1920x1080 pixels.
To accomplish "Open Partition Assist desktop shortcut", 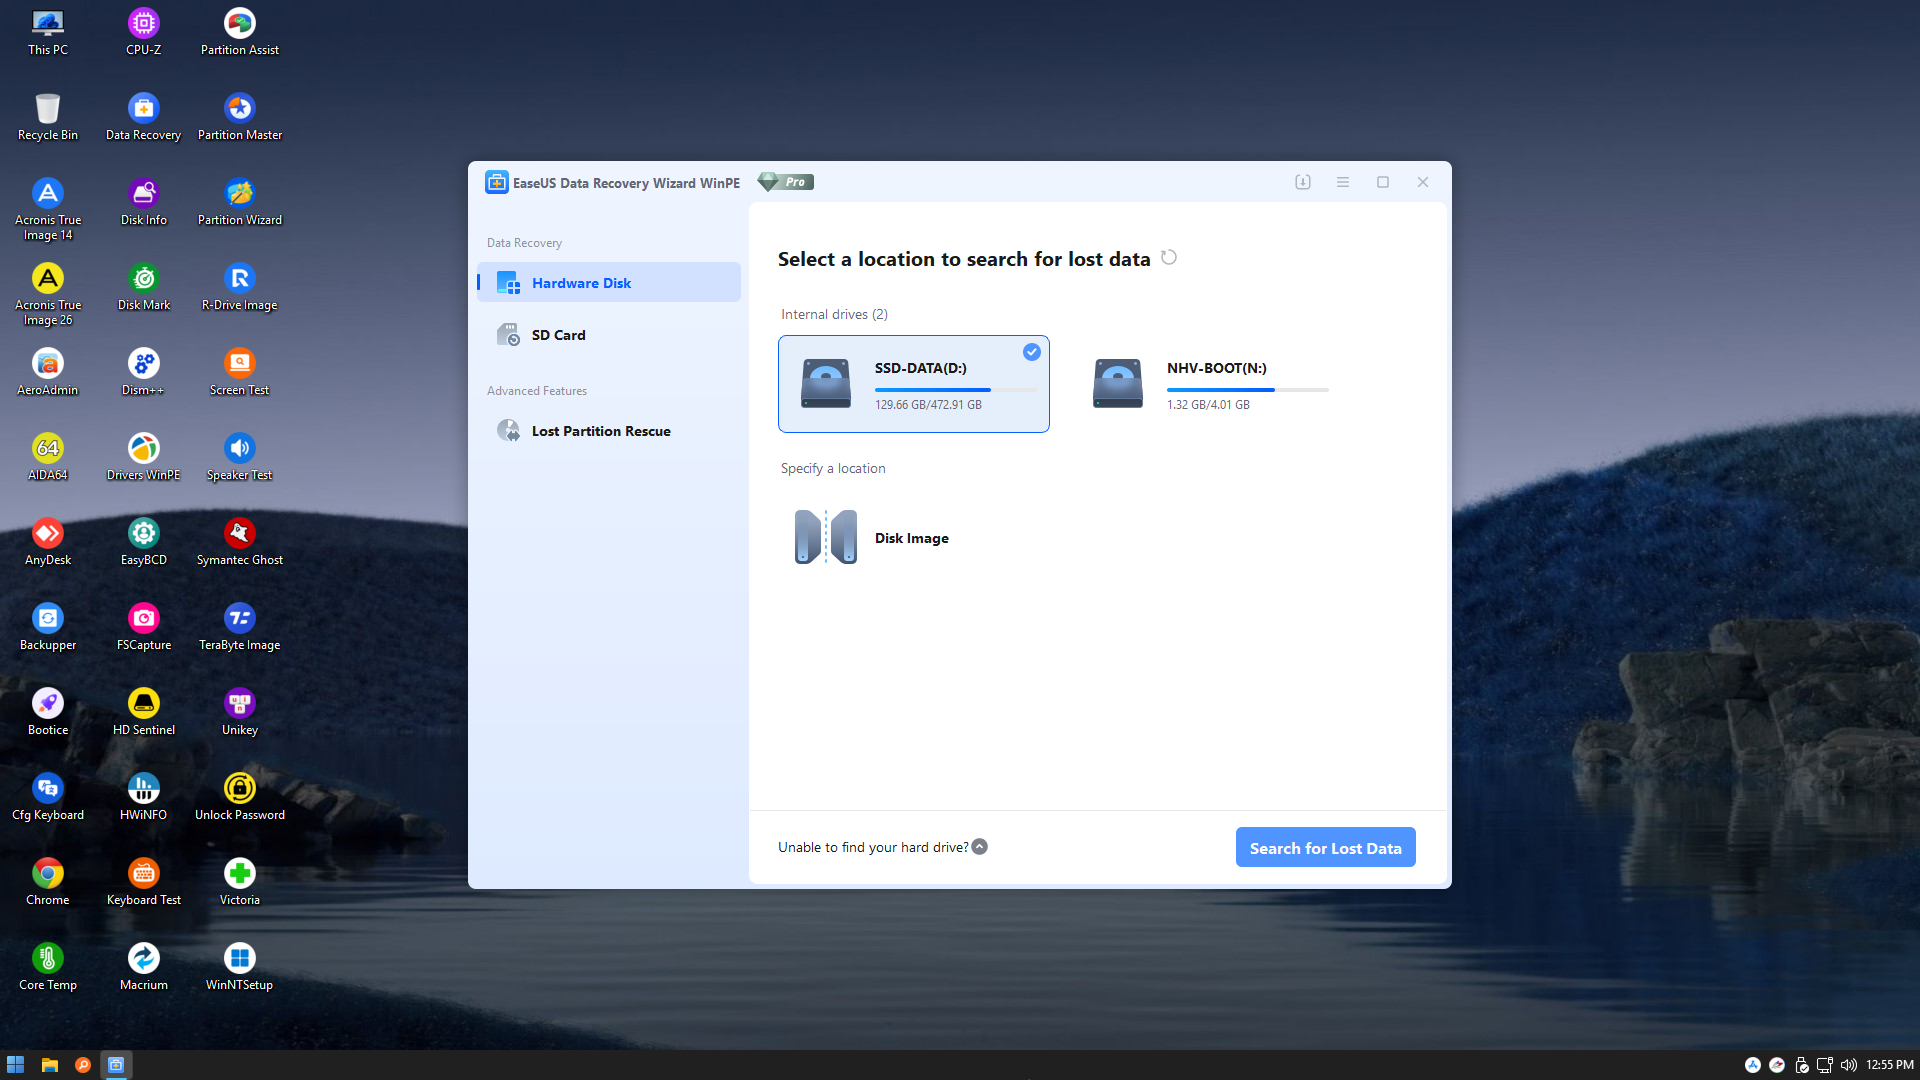I will click(x=240, y=33).
